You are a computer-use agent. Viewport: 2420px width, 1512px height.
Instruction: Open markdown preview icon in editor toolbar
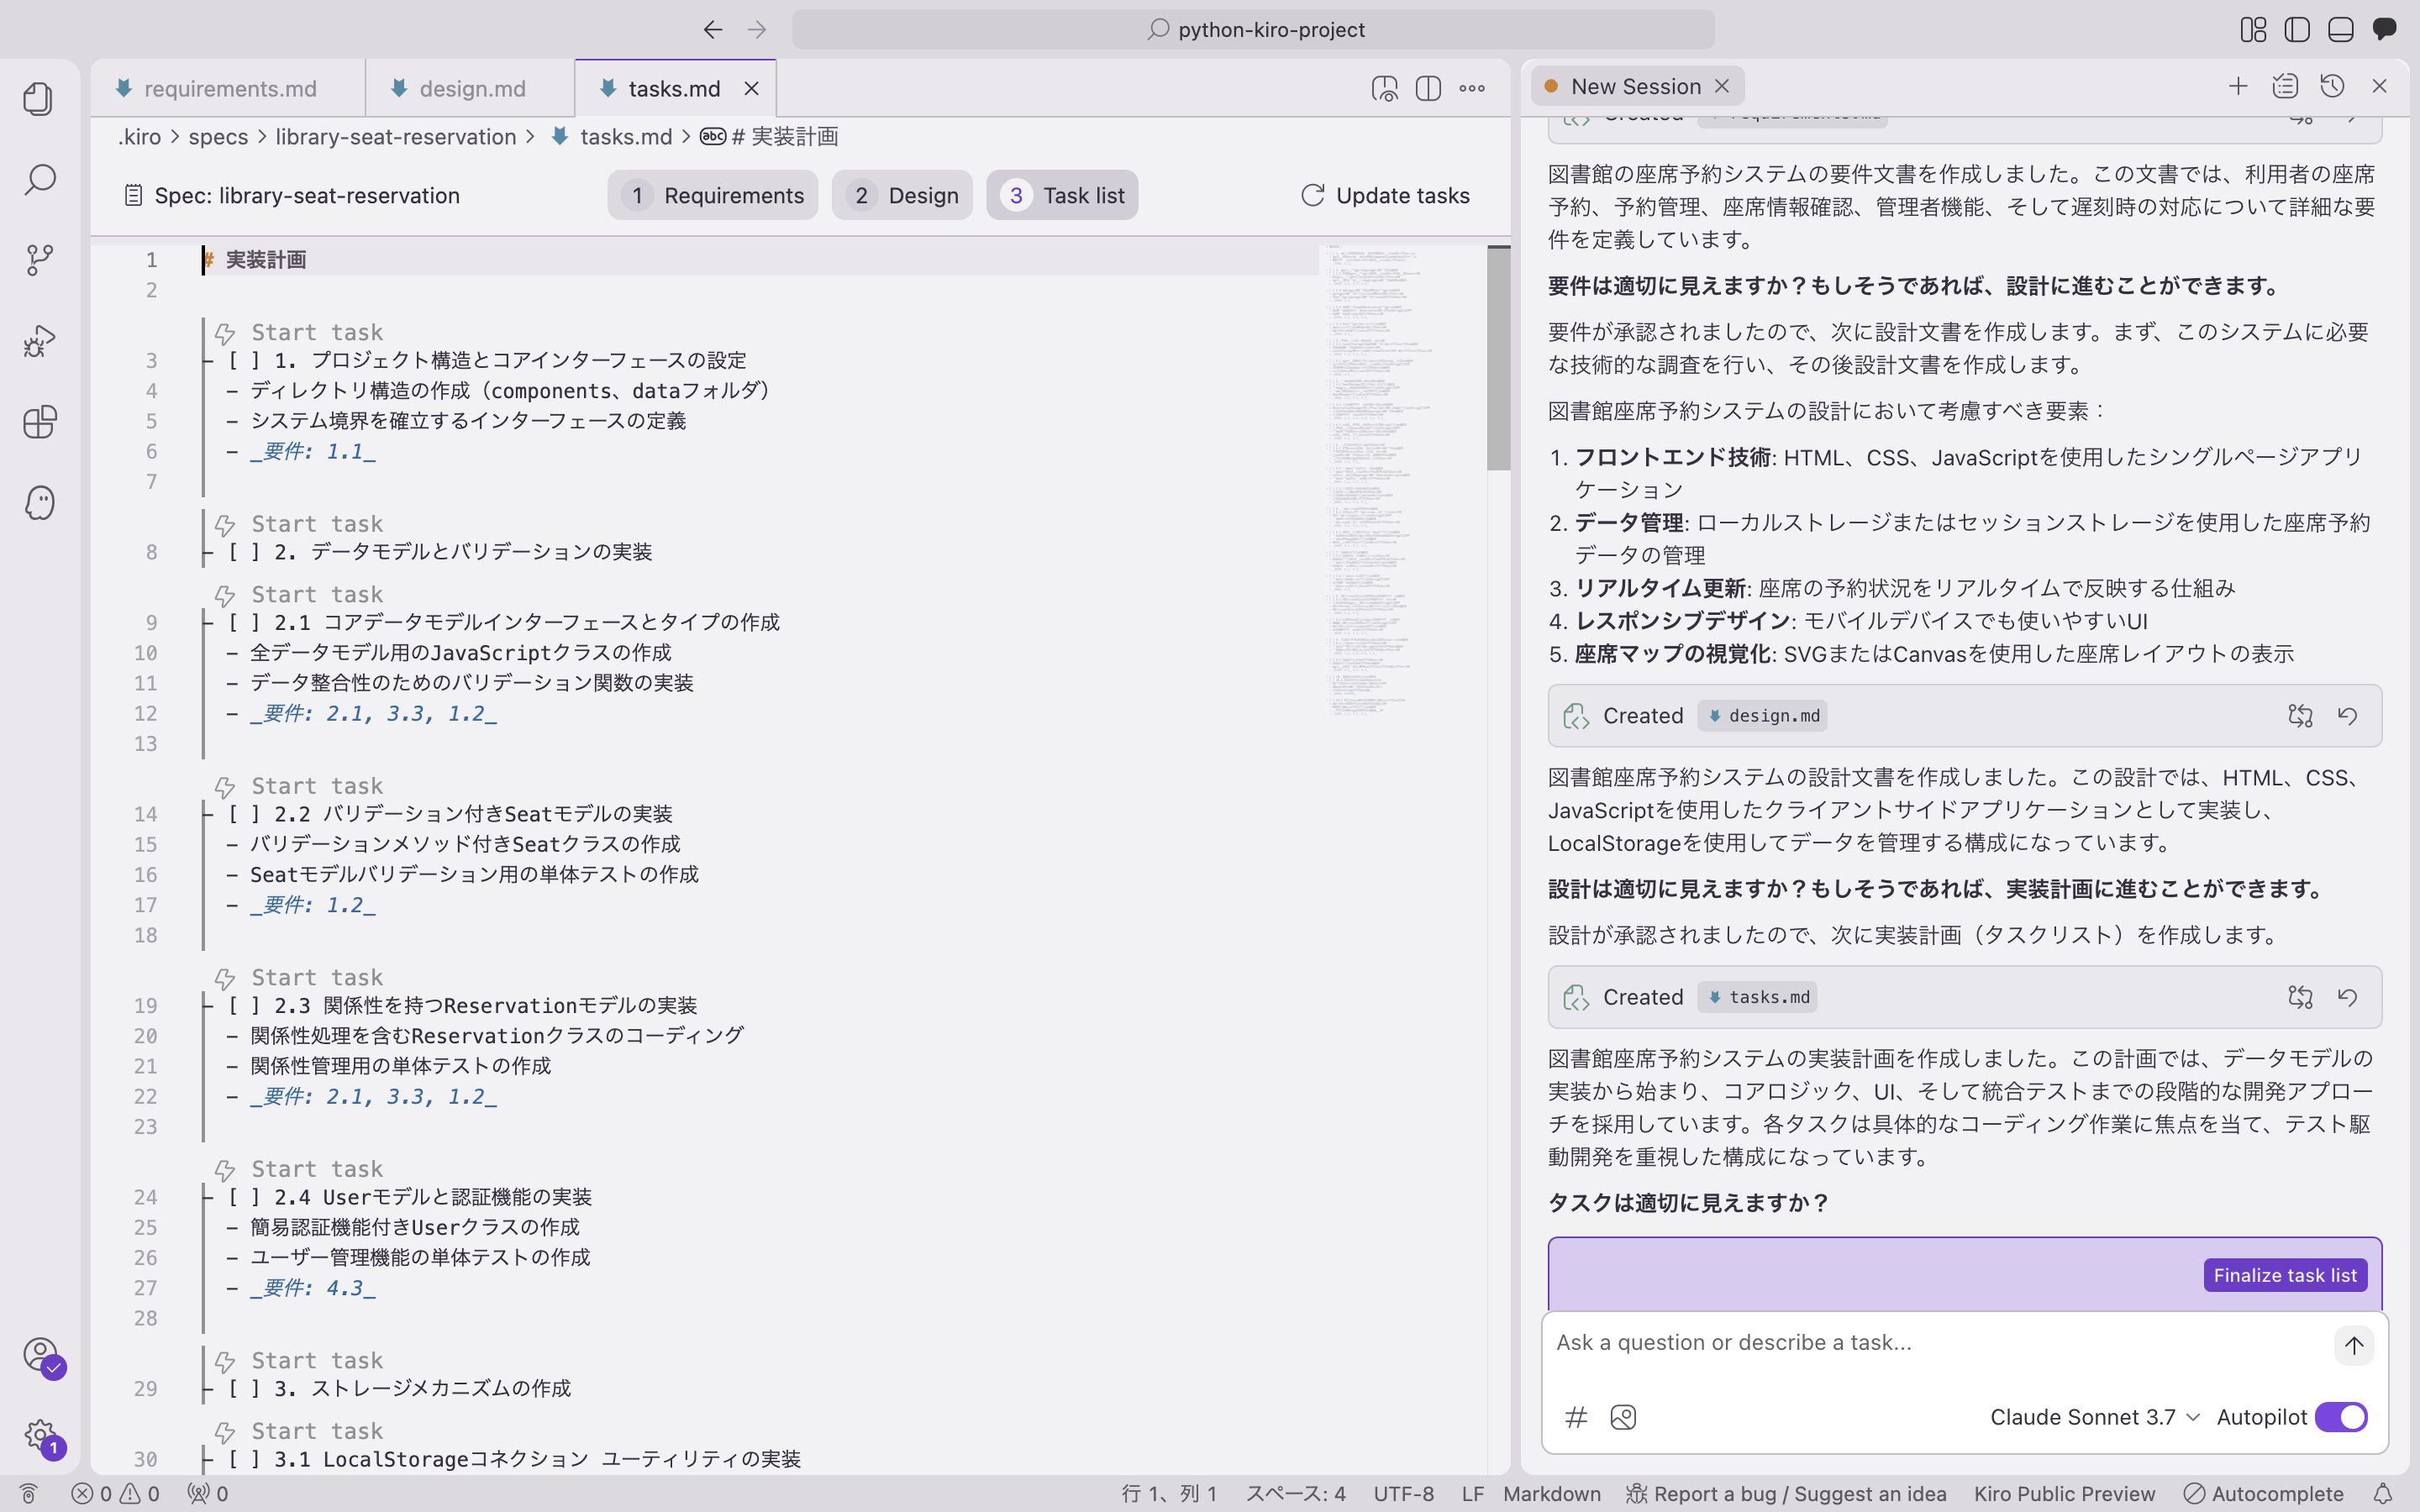1384,88
